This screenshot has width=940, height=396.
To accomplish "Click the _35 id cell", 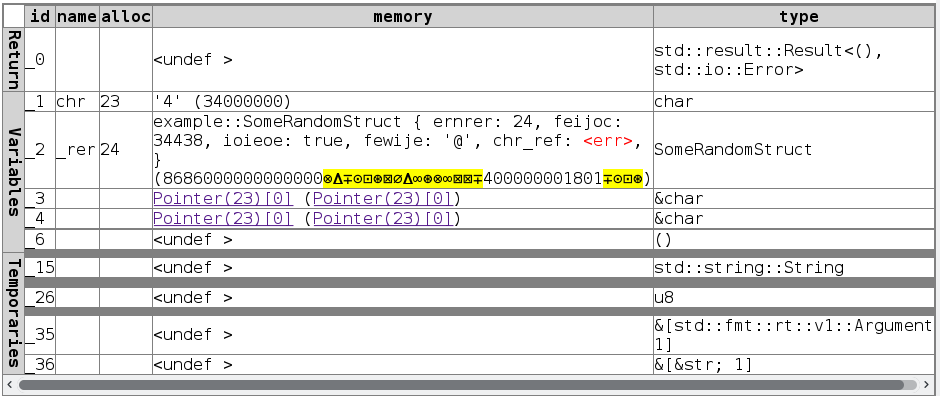I will [x=40, y=335].
